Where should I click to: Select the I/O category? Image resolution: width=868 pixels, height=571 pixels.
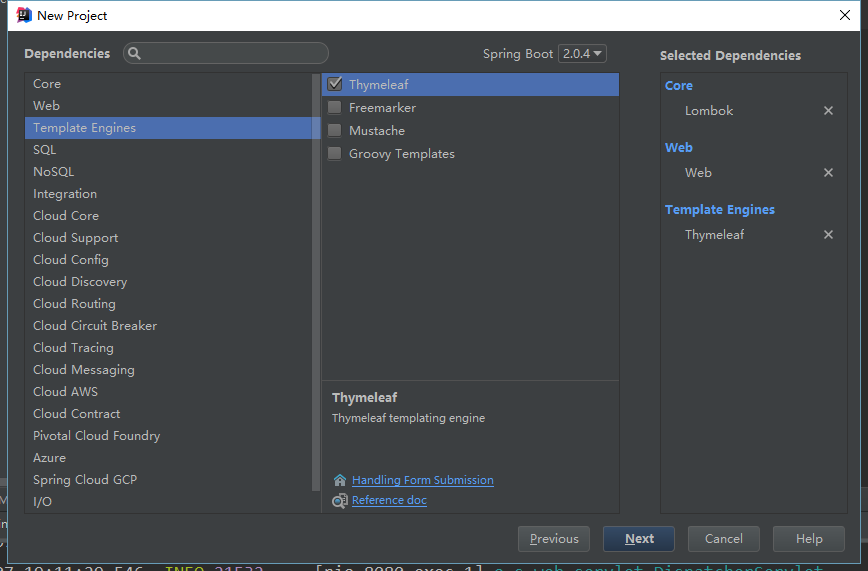pyautogui.click(x=168, y=502)
